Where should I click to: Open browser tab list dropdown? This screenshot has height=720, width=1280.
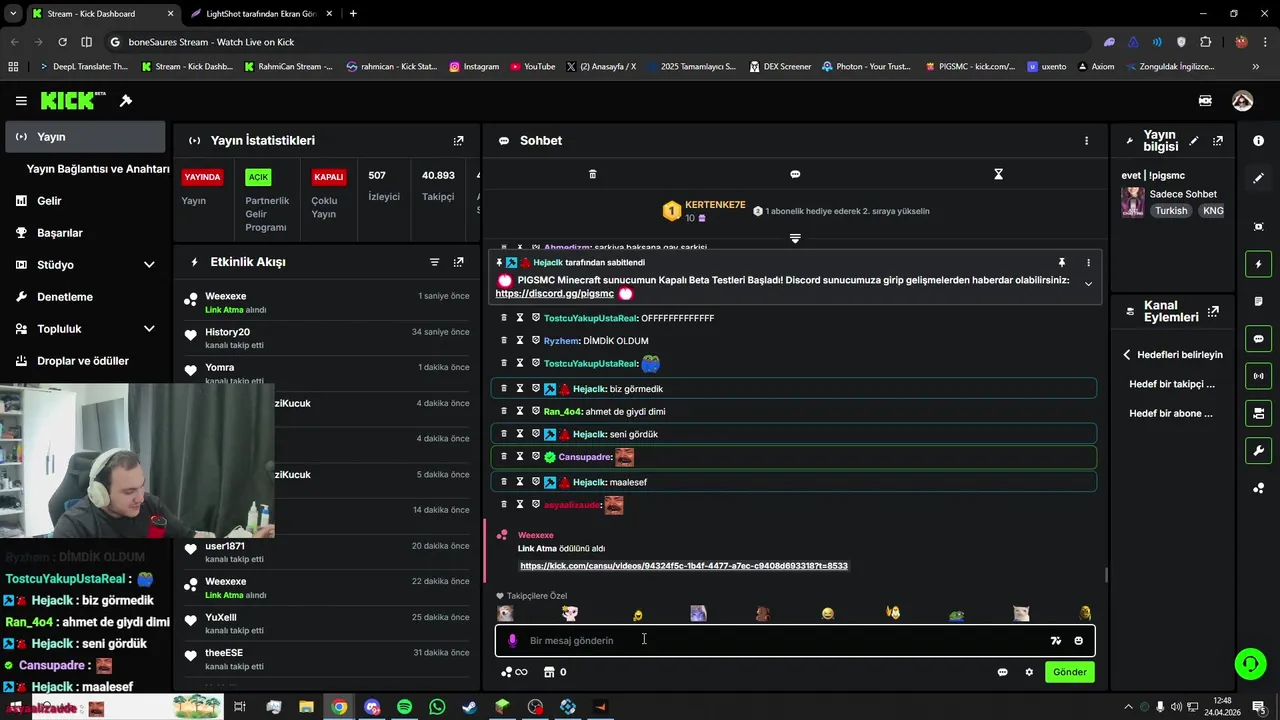coord(13,14)
